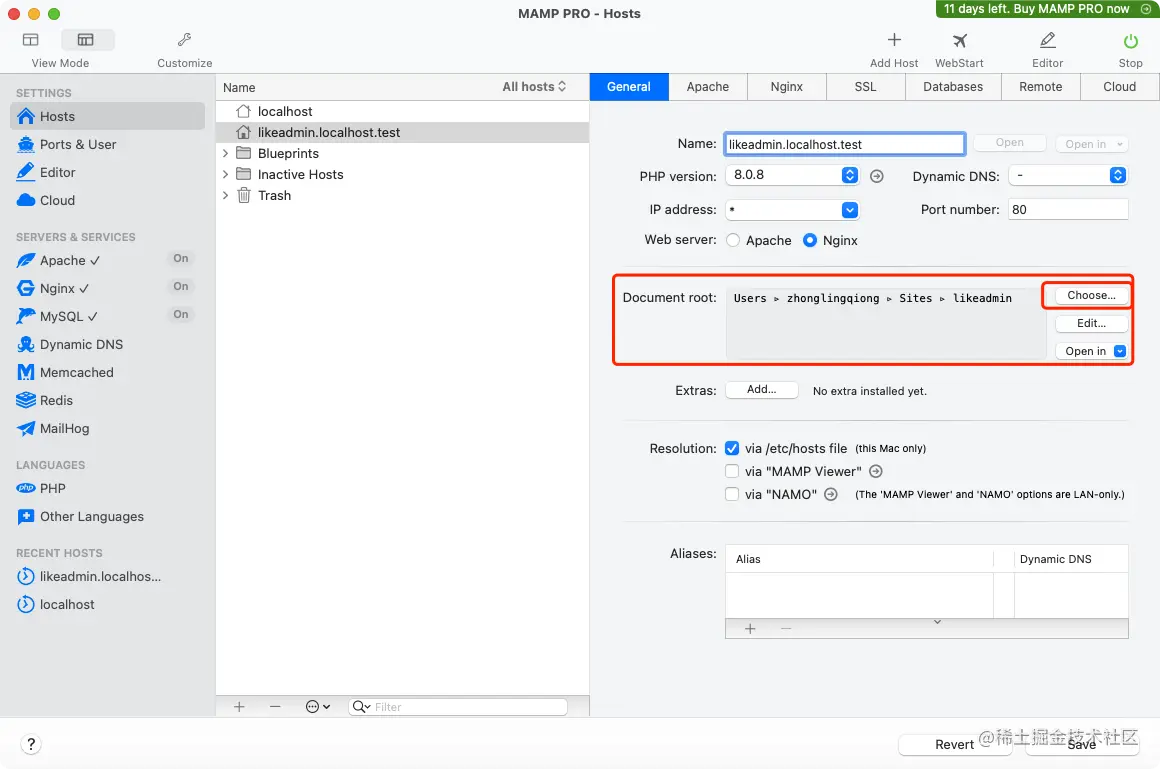Open WebStart airplane icon

tap(960, 40)
